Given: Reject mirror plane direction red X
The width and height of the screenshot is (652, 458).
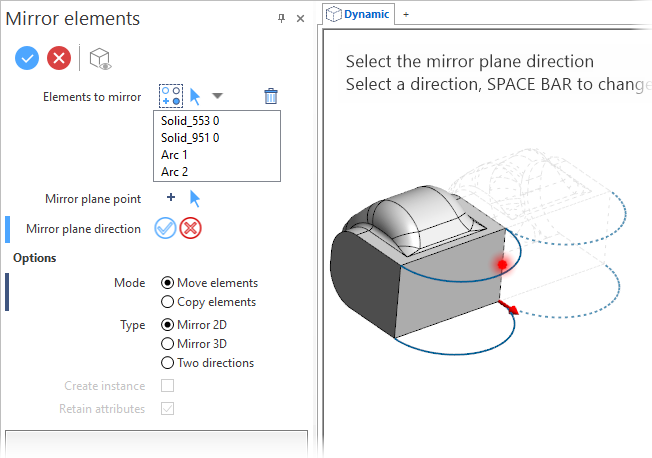Looking at the screenshot, I should 190,228.
